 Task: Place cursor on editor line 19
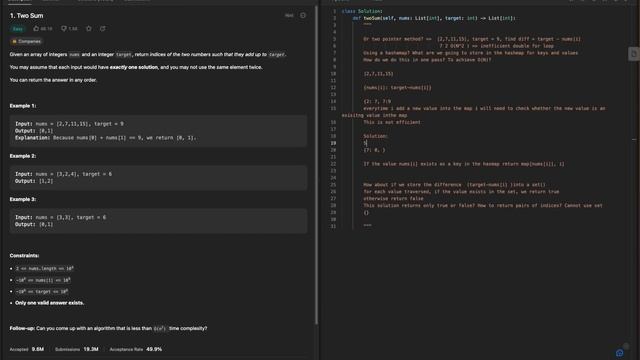(x=366, y=143)
